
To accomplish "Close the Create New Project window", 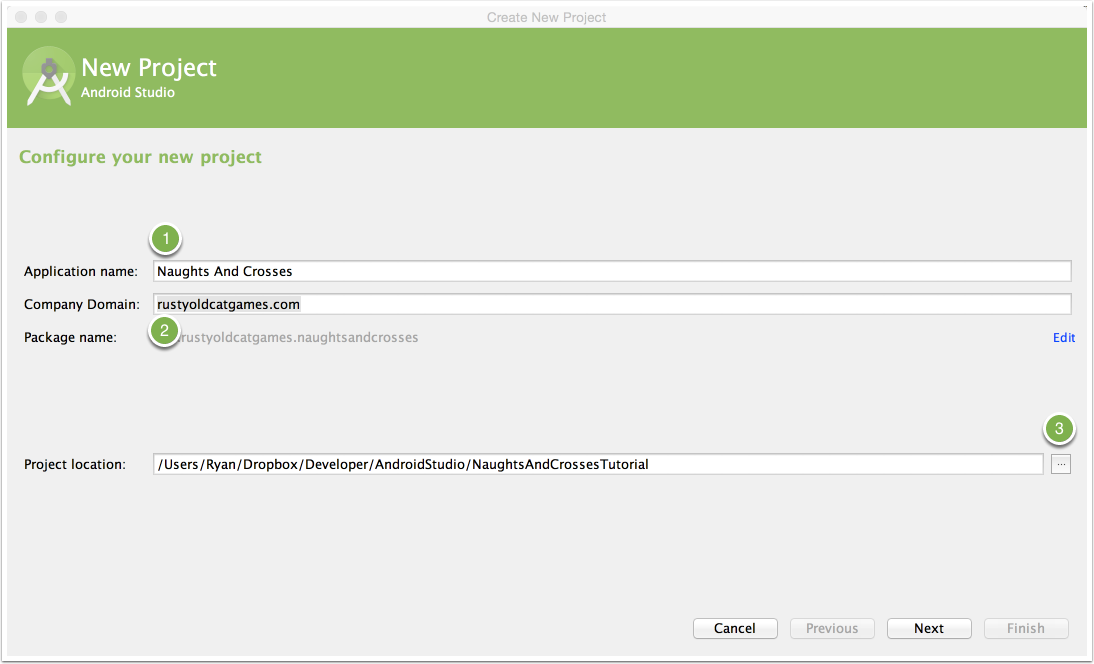I will tap(21, 17).
